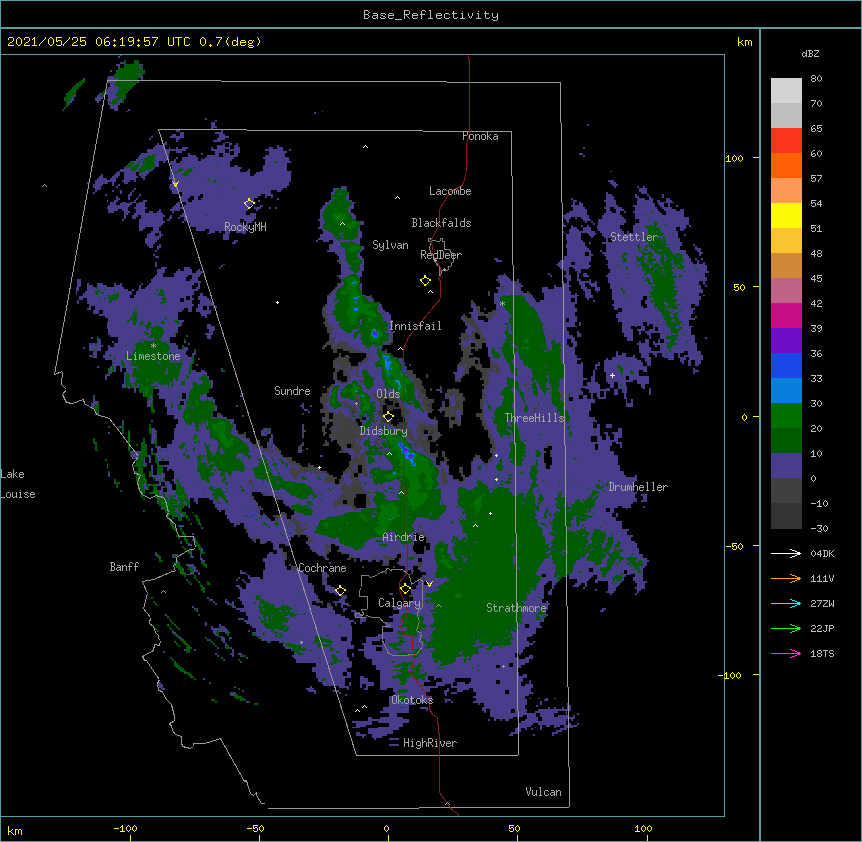Click the 04DK legend label
The height and width of the screenshot is (842, 862).
(822, 553)
